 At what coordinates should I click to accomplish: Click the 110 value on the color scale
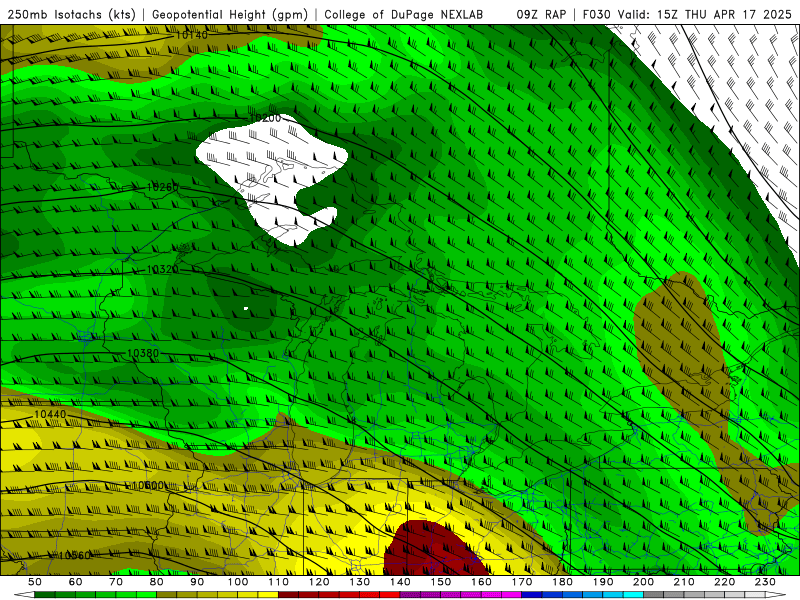[x=279, y=582]
